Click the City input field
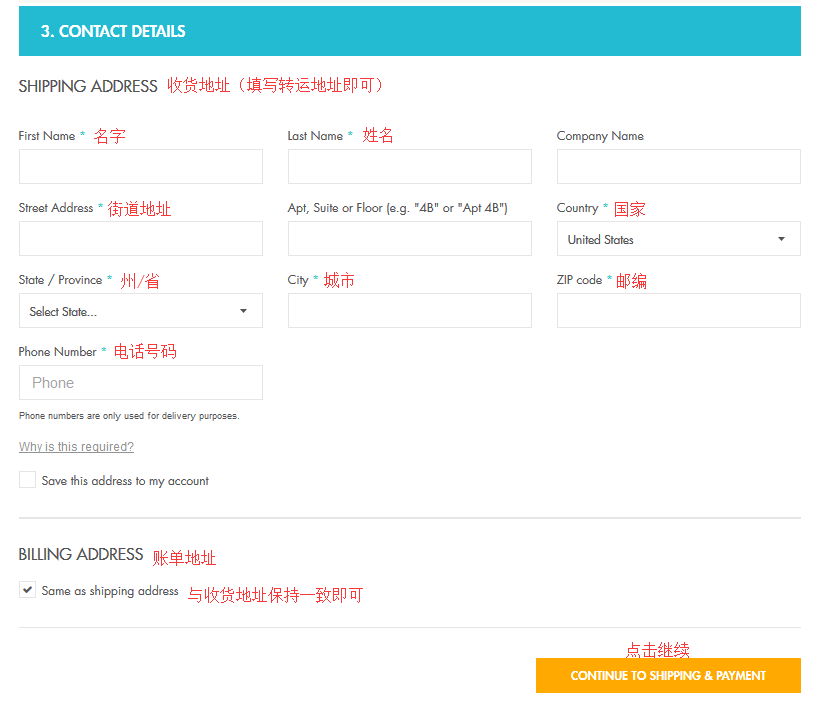Screen dimensions: 818x711 [x=409, y=311]
